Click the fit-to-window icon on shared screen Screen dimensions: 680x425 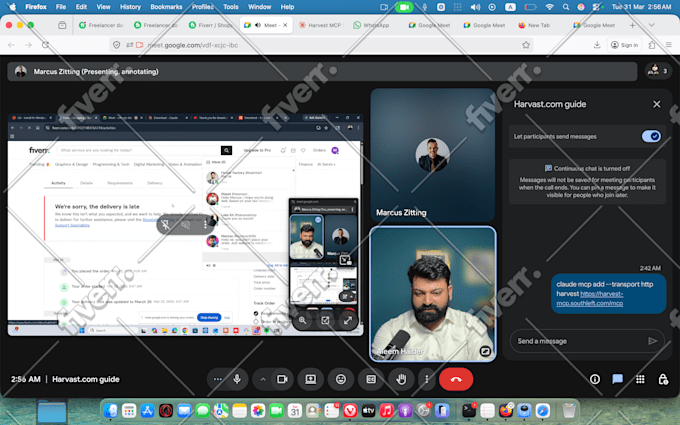(x=325, y=320)
